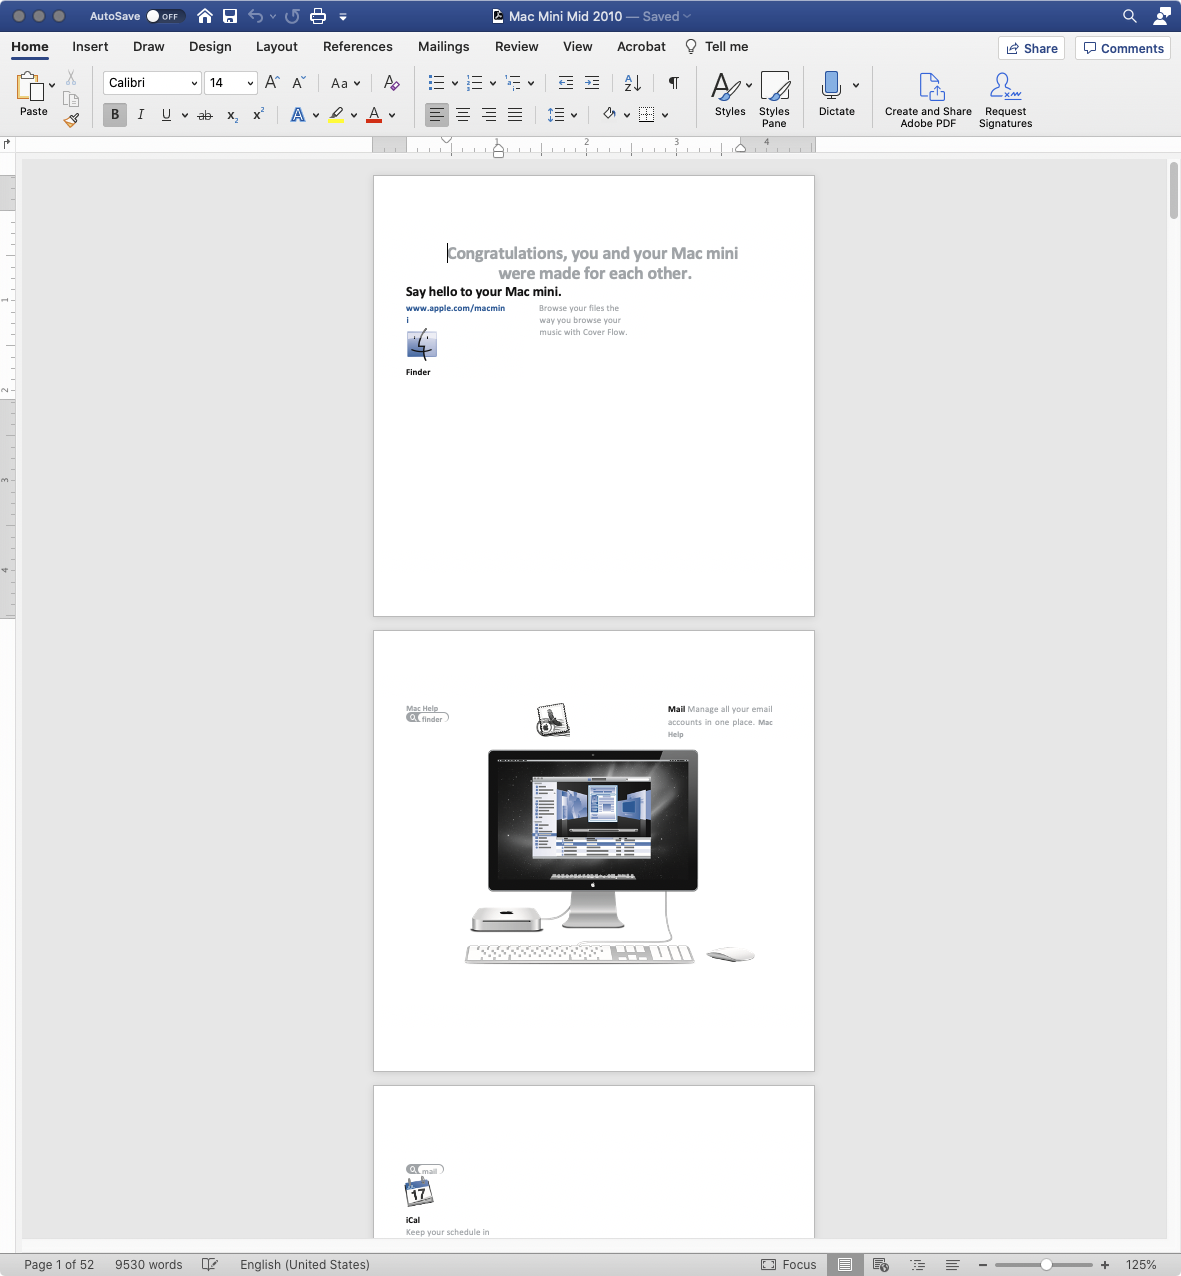Click the Share button
Viewport: 1181px width, 1276px height.
point(1032,48)
